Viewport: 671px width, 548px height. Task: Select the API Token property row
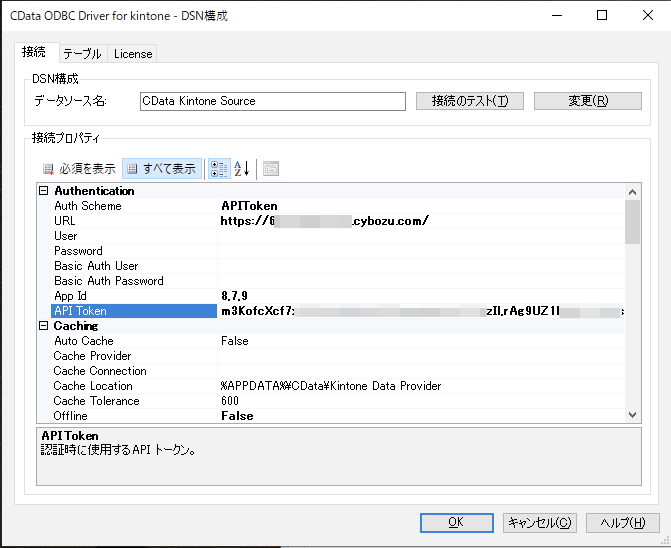(337, 311)
